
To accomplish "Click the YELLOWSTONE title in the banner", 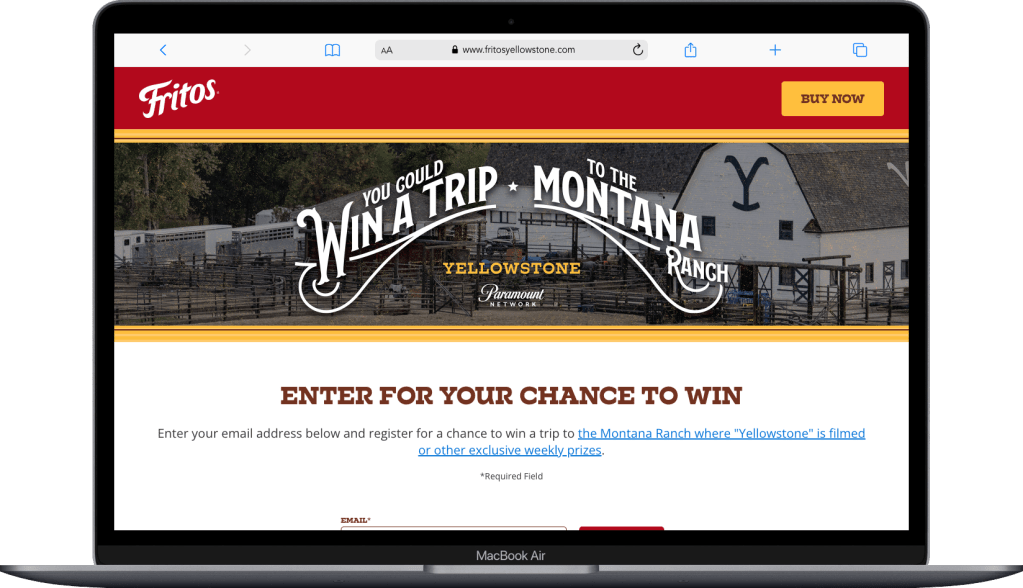I will coord(512,268).
